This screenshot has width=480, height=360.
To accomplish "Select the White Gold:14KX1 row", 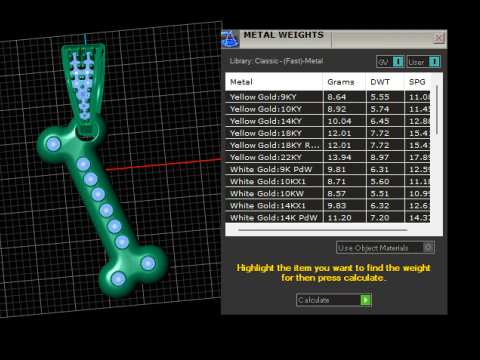I will (x=328, y=205).
